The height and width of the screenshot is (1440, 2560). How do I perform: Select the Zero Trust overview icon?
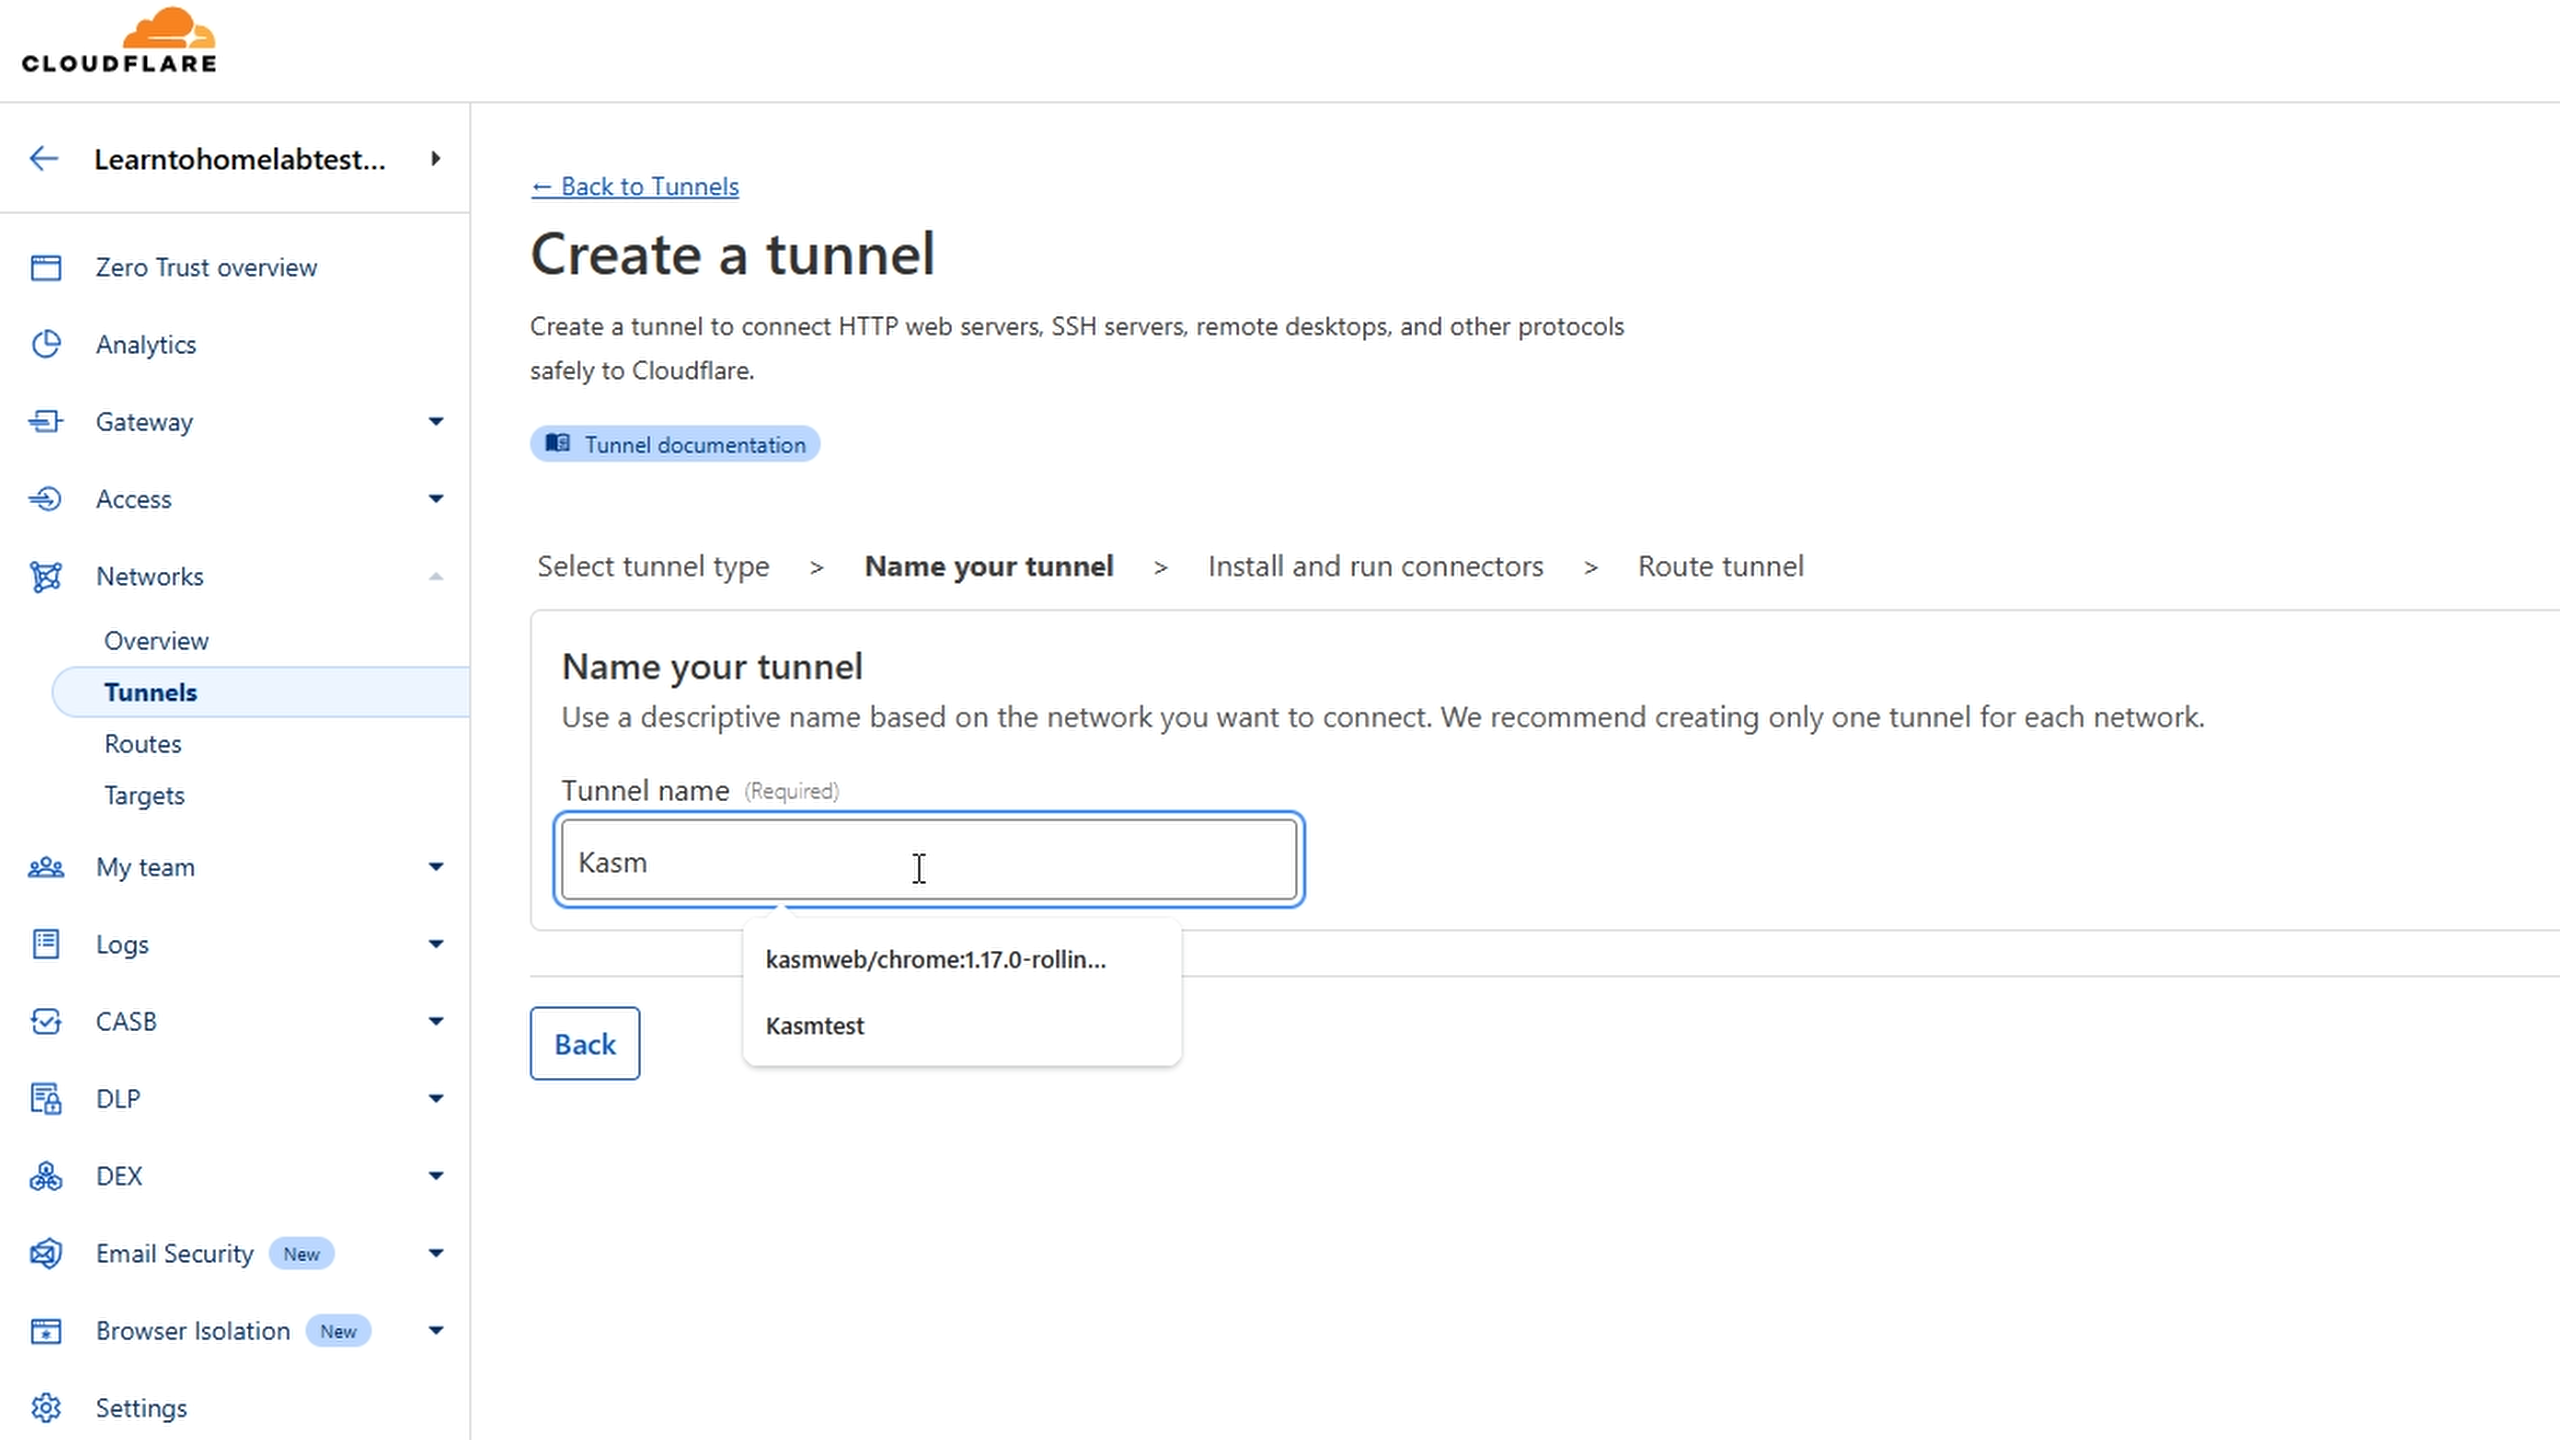click(x=46, y=267)
